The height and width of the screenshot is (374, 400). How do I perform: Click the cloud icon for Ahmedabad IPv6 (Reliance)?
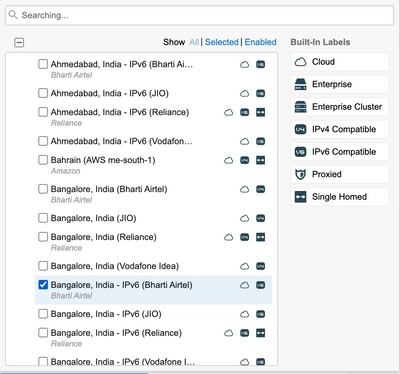click(229, 112)
